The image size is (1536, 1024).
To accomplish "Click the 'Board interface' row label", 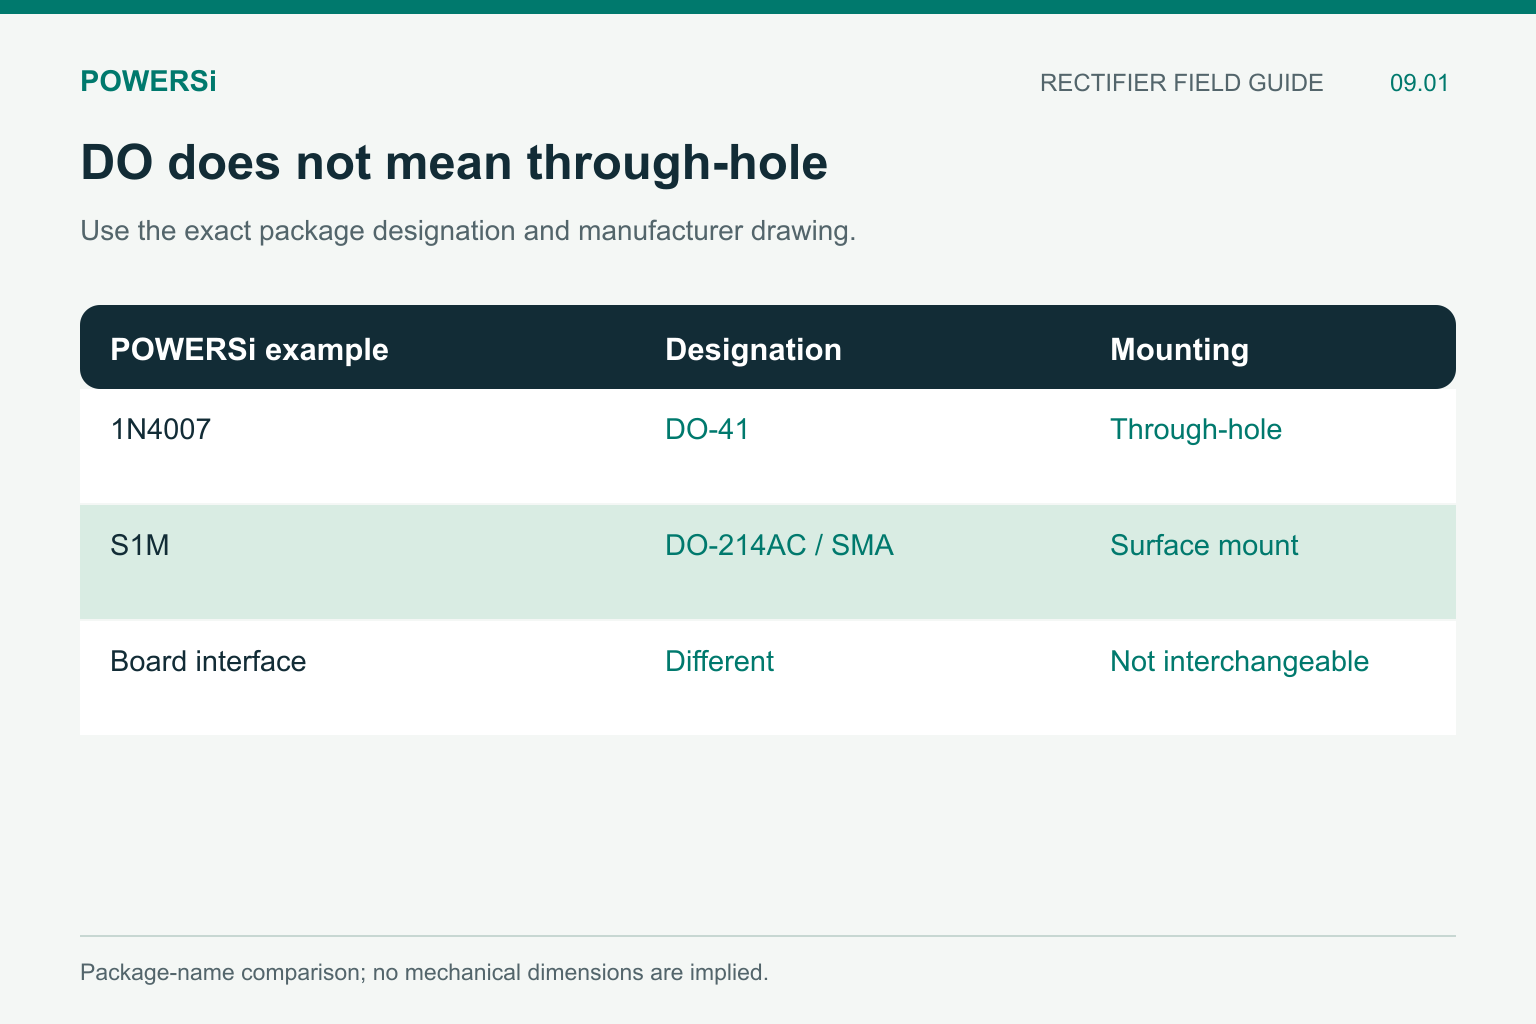I will click(208, 661).
